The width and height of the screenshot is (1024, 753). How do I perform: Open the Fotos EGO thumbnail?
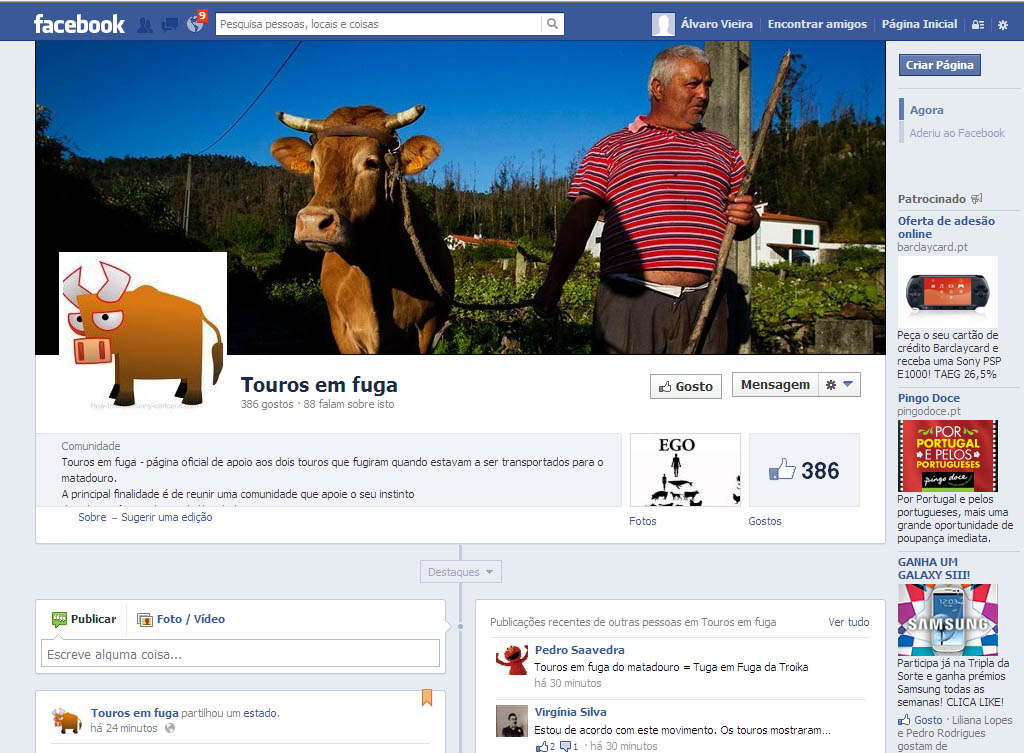coord(685,470)
